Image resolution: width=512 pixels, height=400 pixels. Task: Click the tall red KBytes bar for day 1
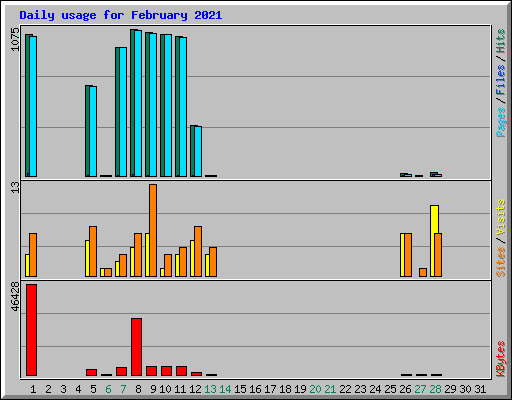pyautogui.click(x=31, y=330)
